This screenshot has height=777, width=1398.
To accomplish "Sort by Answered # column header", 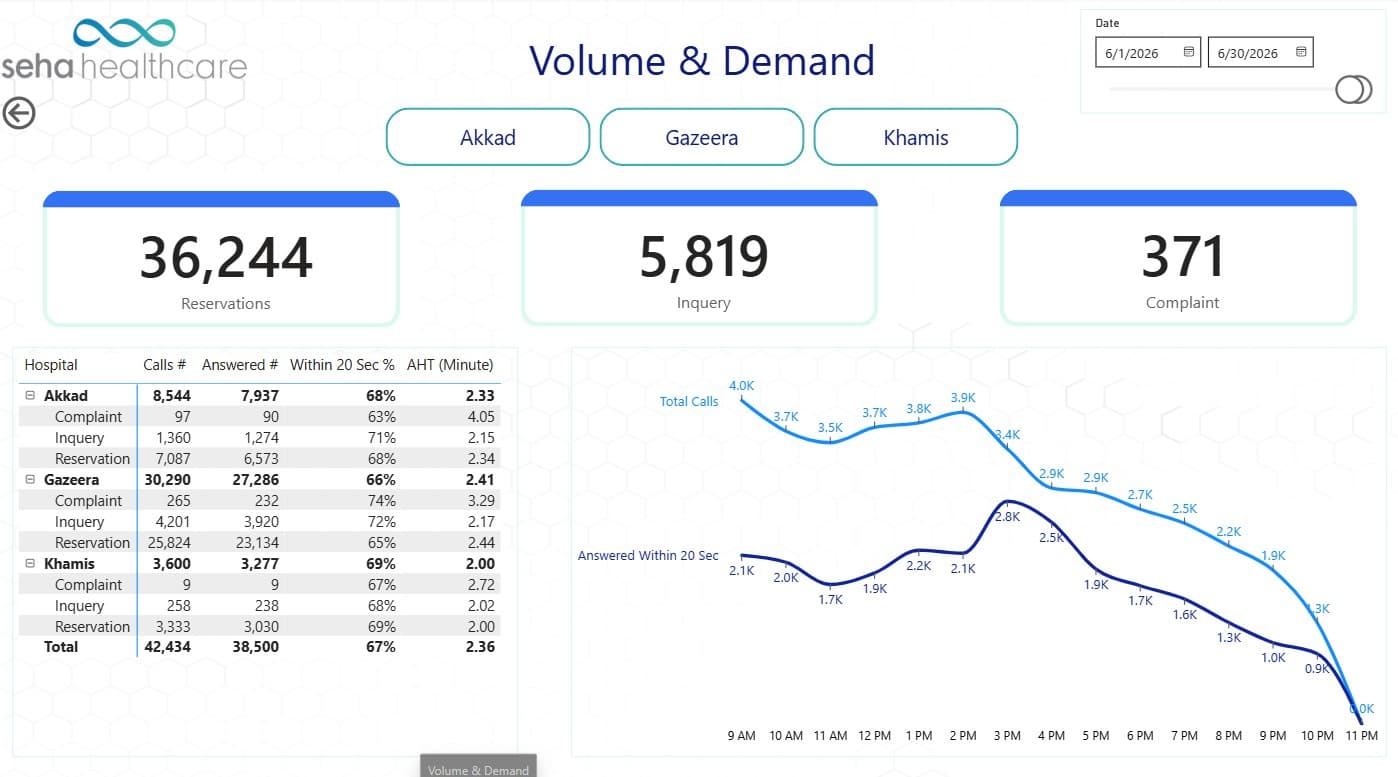I will pos(240,365).
